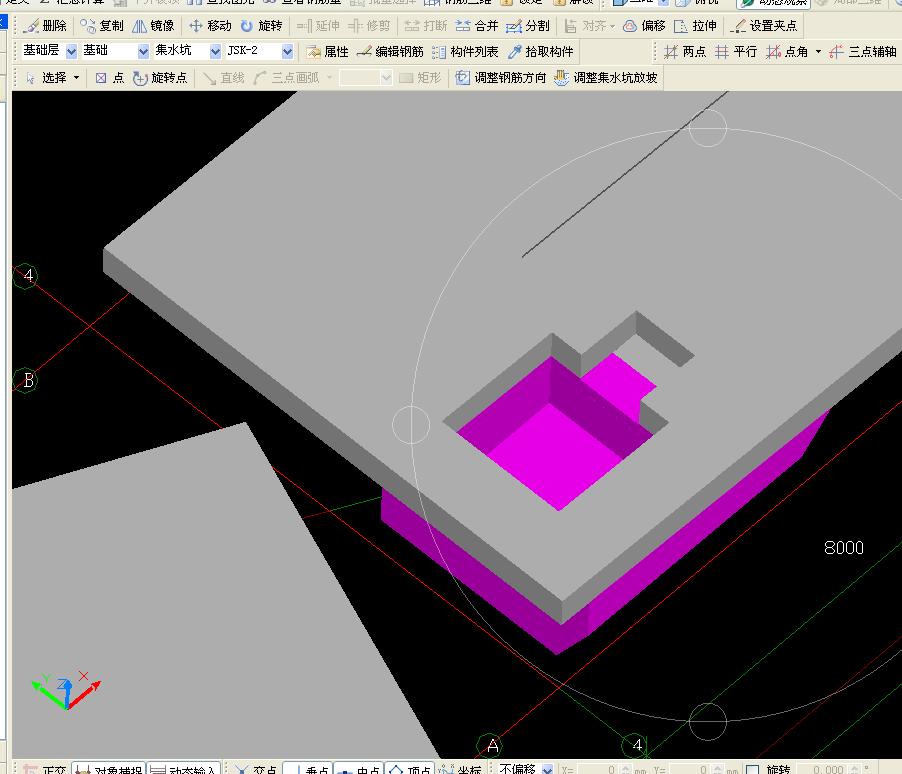Activate the 镜像 (Mirror) tool

coord(153,26)
